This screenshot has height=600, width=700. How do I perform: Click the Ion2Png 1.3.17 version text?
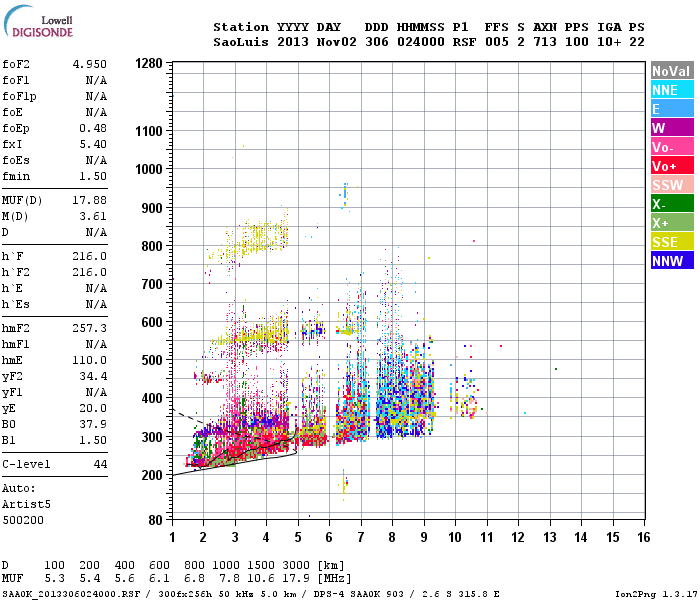(x=656, y=594)
